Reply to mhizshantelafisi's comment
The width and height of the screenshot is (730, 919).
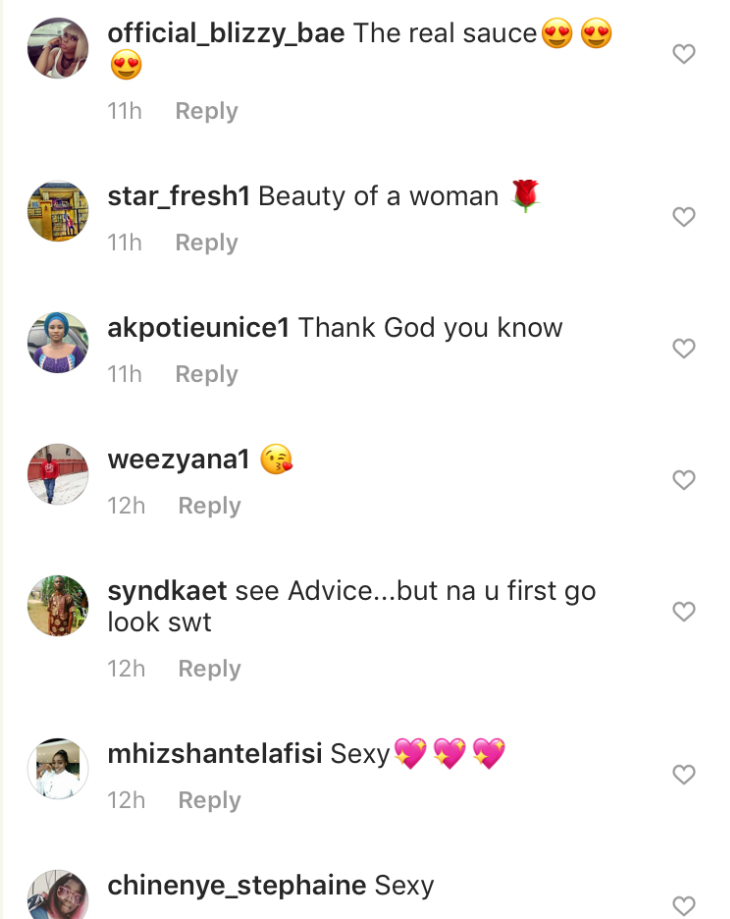tap(209, 800)
